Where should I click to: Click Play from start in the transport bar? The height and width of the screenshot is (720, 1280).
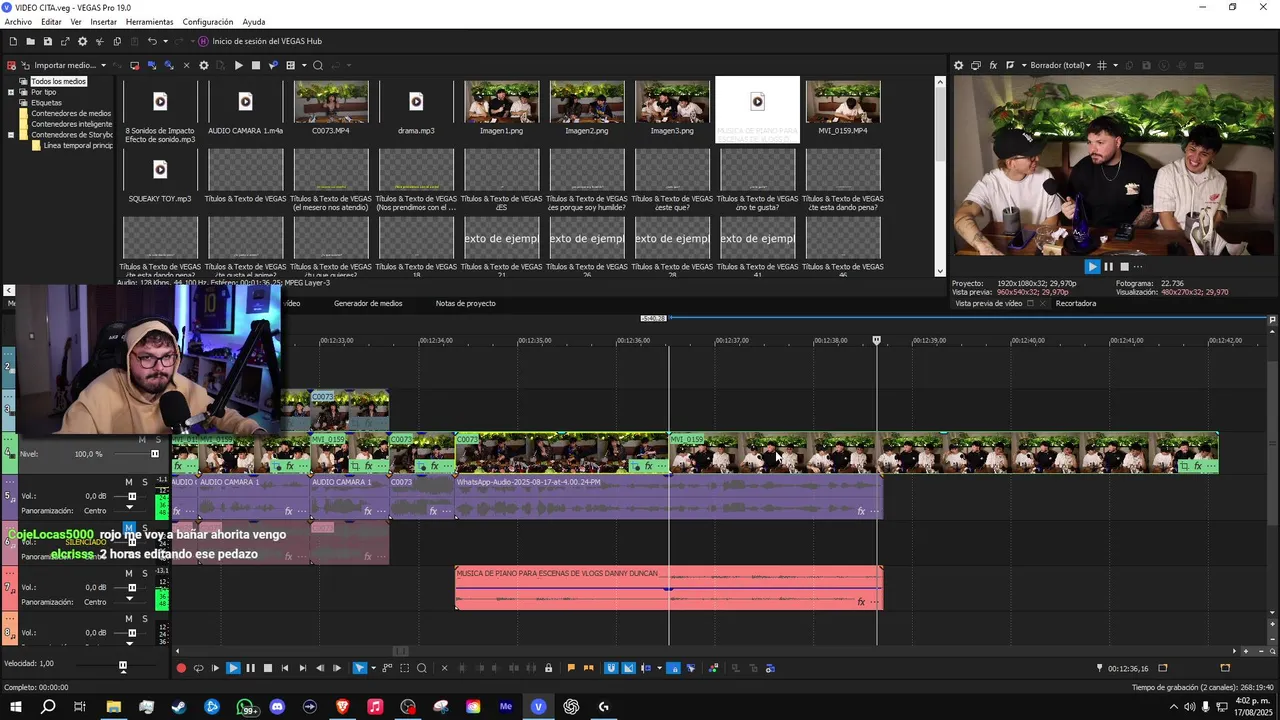coord(215,668)
